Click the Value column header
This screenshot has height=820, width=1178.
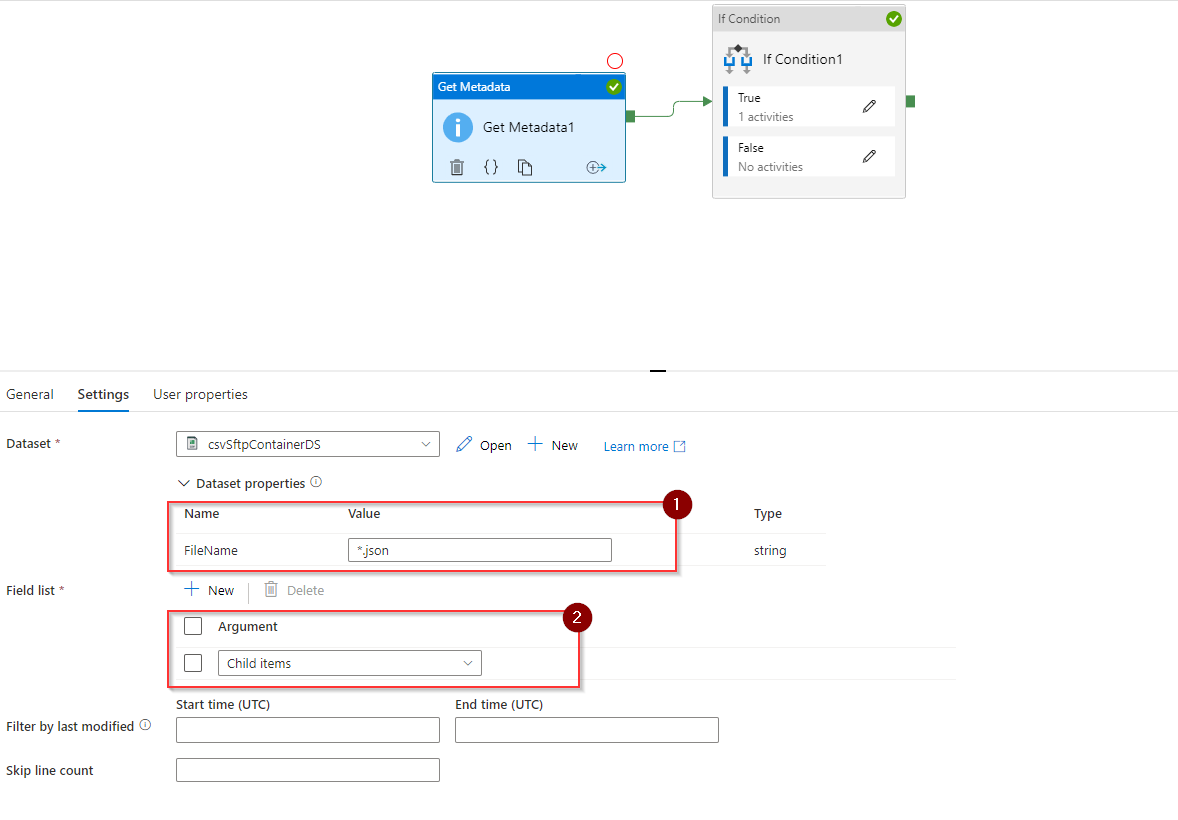click(x=364, y=513)
